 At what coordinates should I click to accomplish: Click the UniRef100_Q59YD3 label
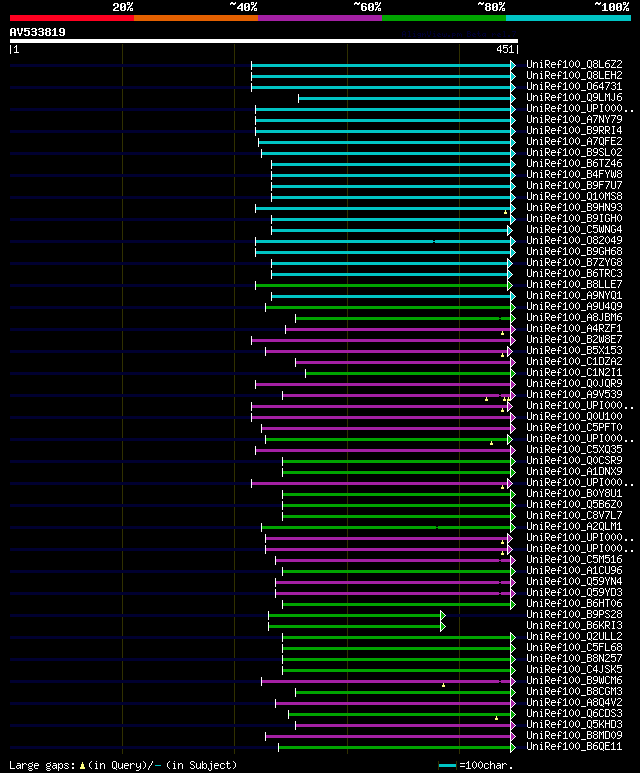click(x=574, y=593)
